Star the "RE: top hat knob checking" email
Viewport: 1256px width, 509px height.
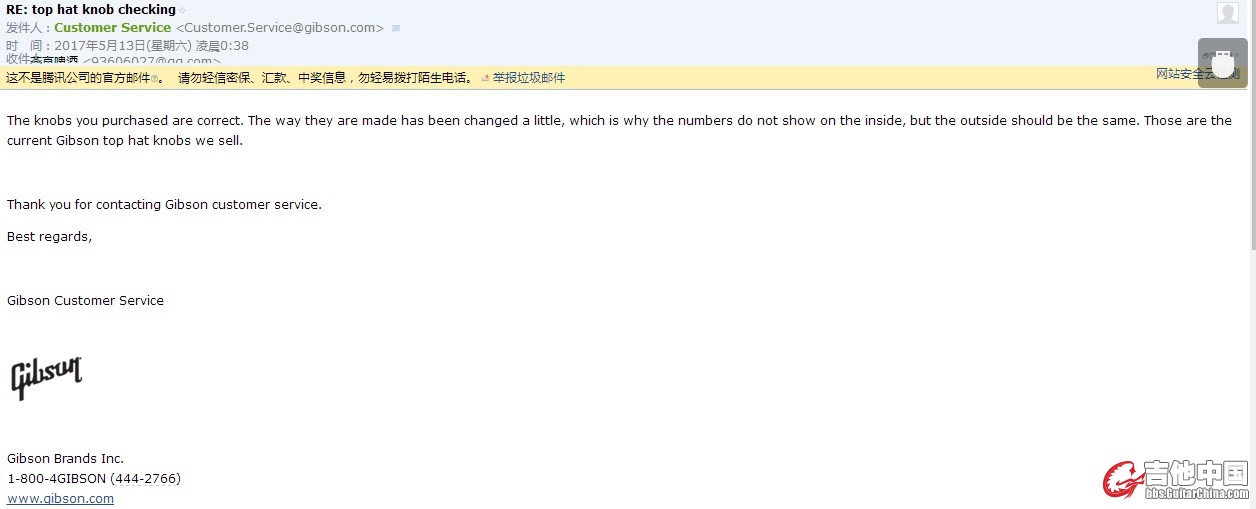[182, 10]
